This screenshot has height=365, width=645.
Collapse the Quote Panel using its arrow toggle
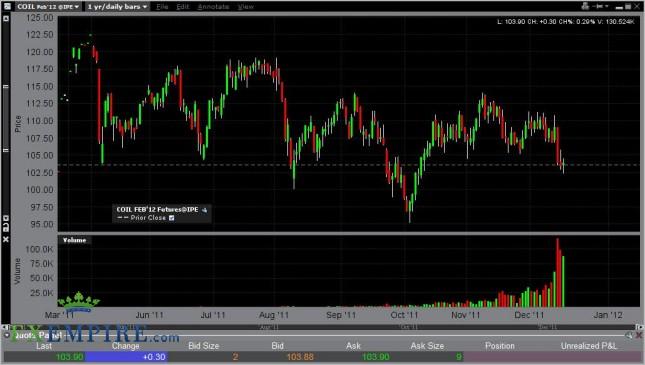[x=7, y=335]
